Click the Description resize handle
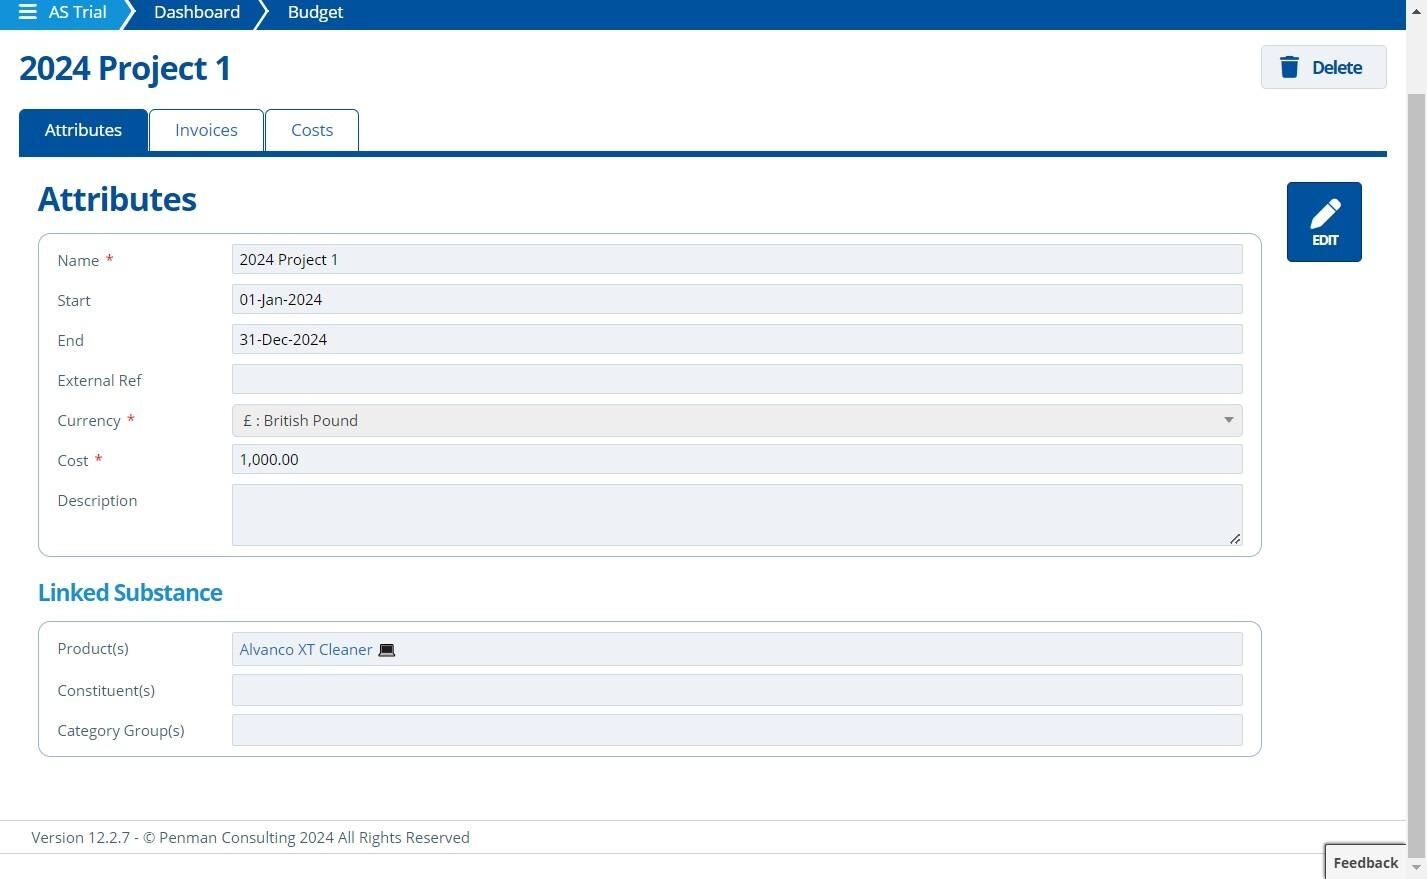 click(x=1235, y=538)
